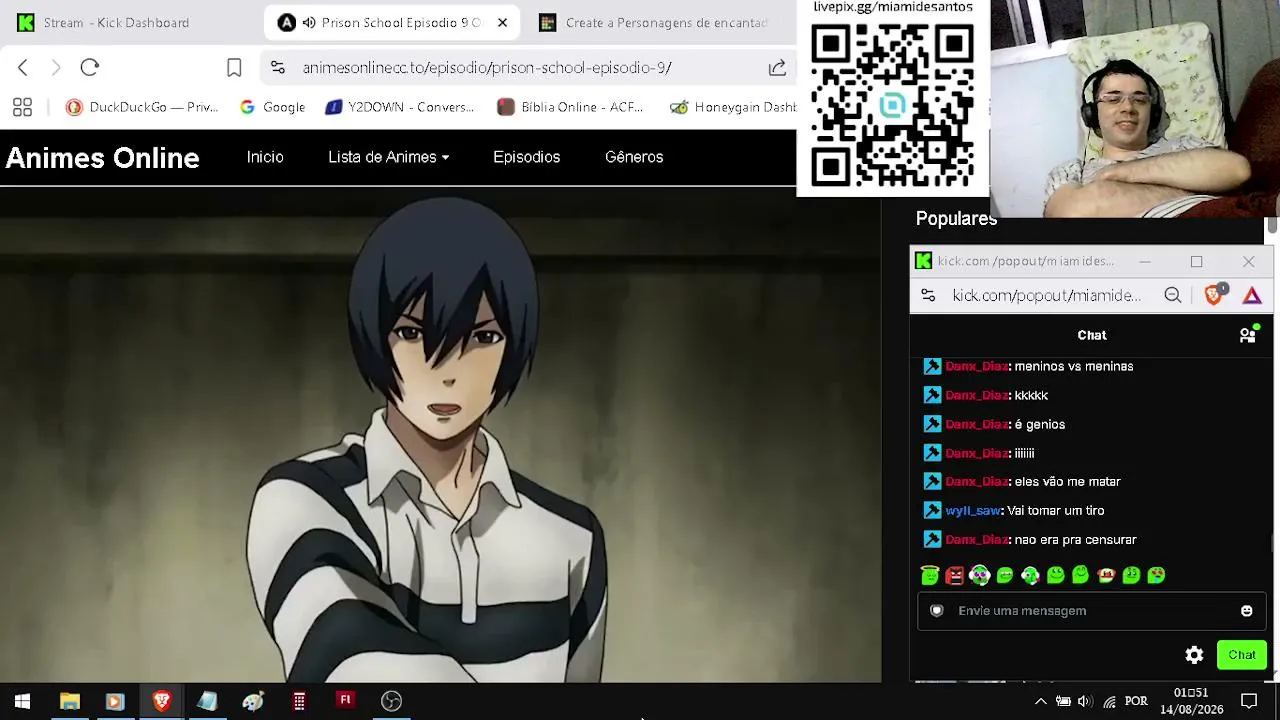The width and height of the screenshot is (1280, 720).
Task: Click Danx_Diaz on 'meninos vs meninas' message
Action: tap(976, 366)
